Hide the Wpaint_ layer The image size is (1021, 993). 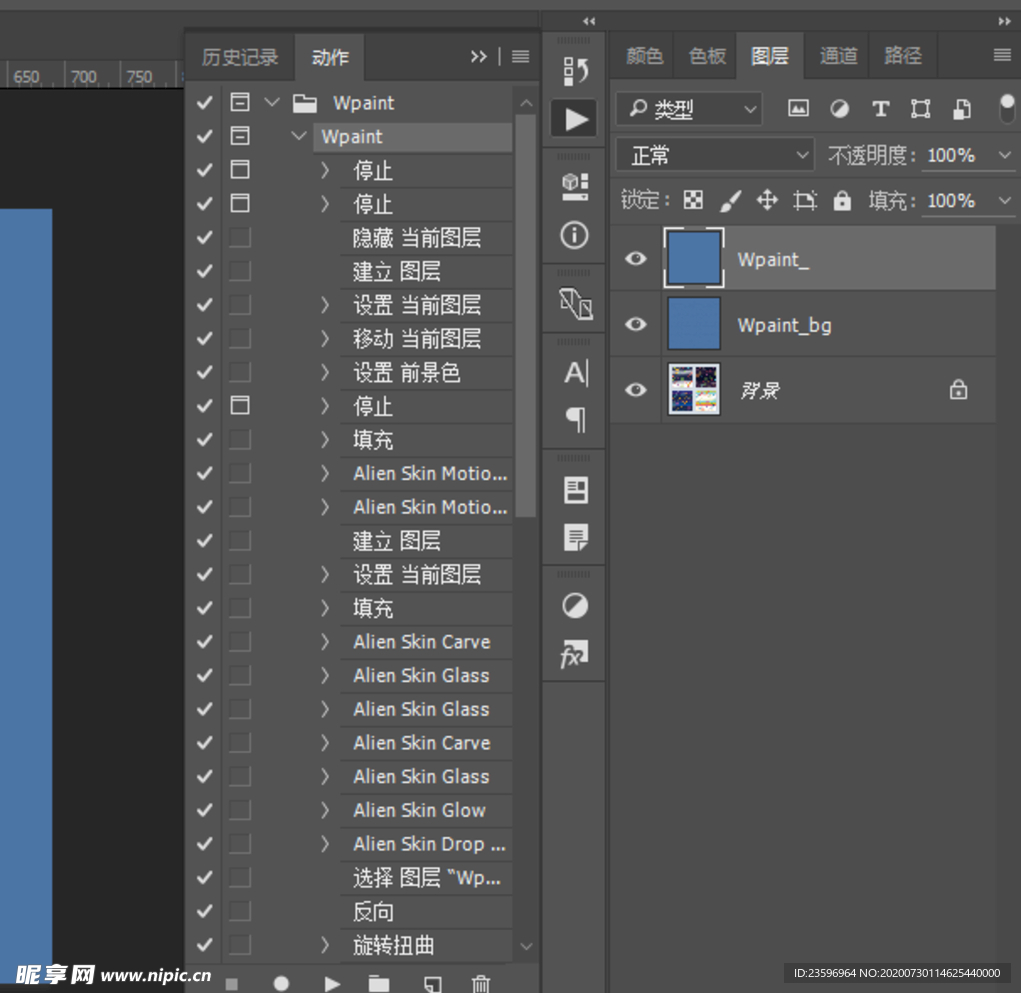(635, 258)
